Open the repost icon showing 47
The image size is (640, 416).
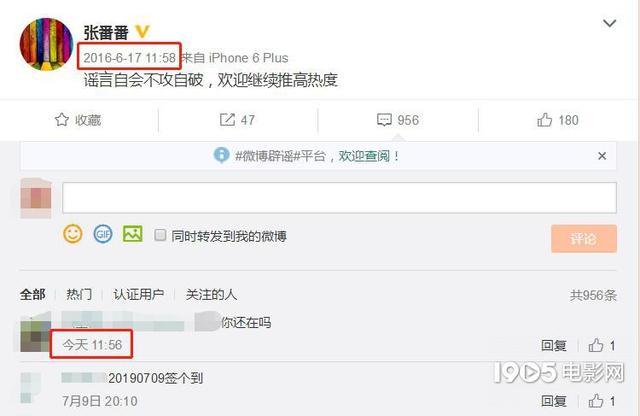pos(227,120)
